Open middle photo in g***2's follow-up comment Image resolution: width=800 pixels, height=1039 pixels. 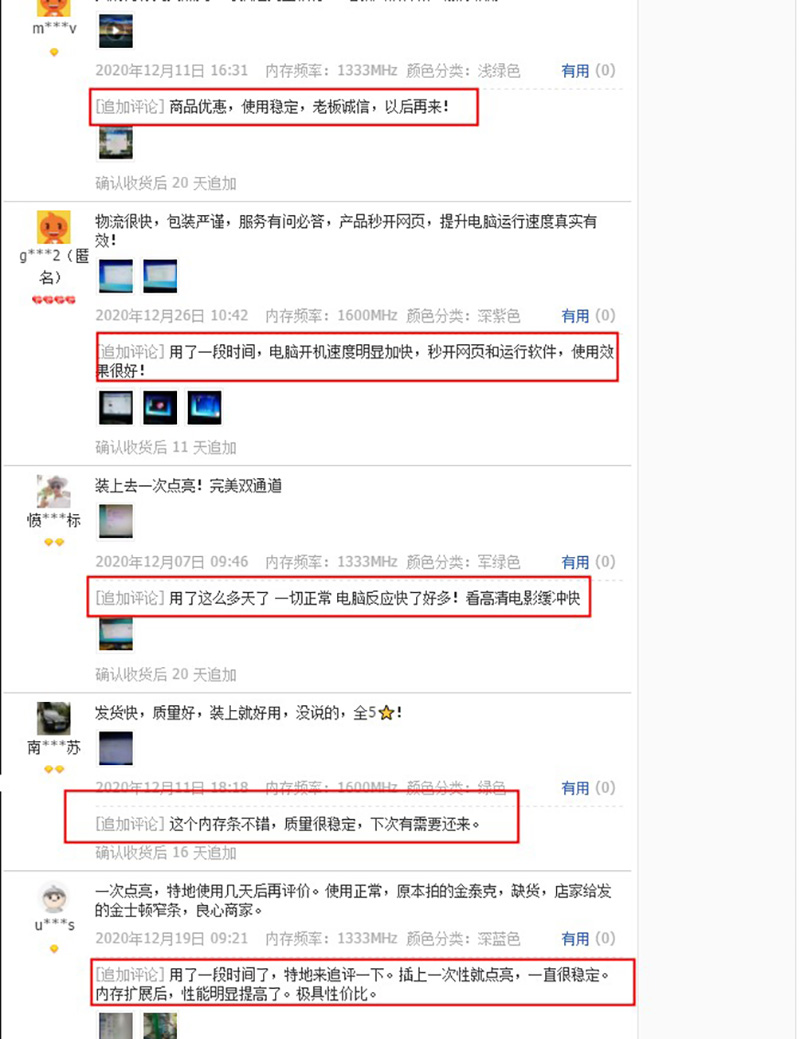pos(160,408)
